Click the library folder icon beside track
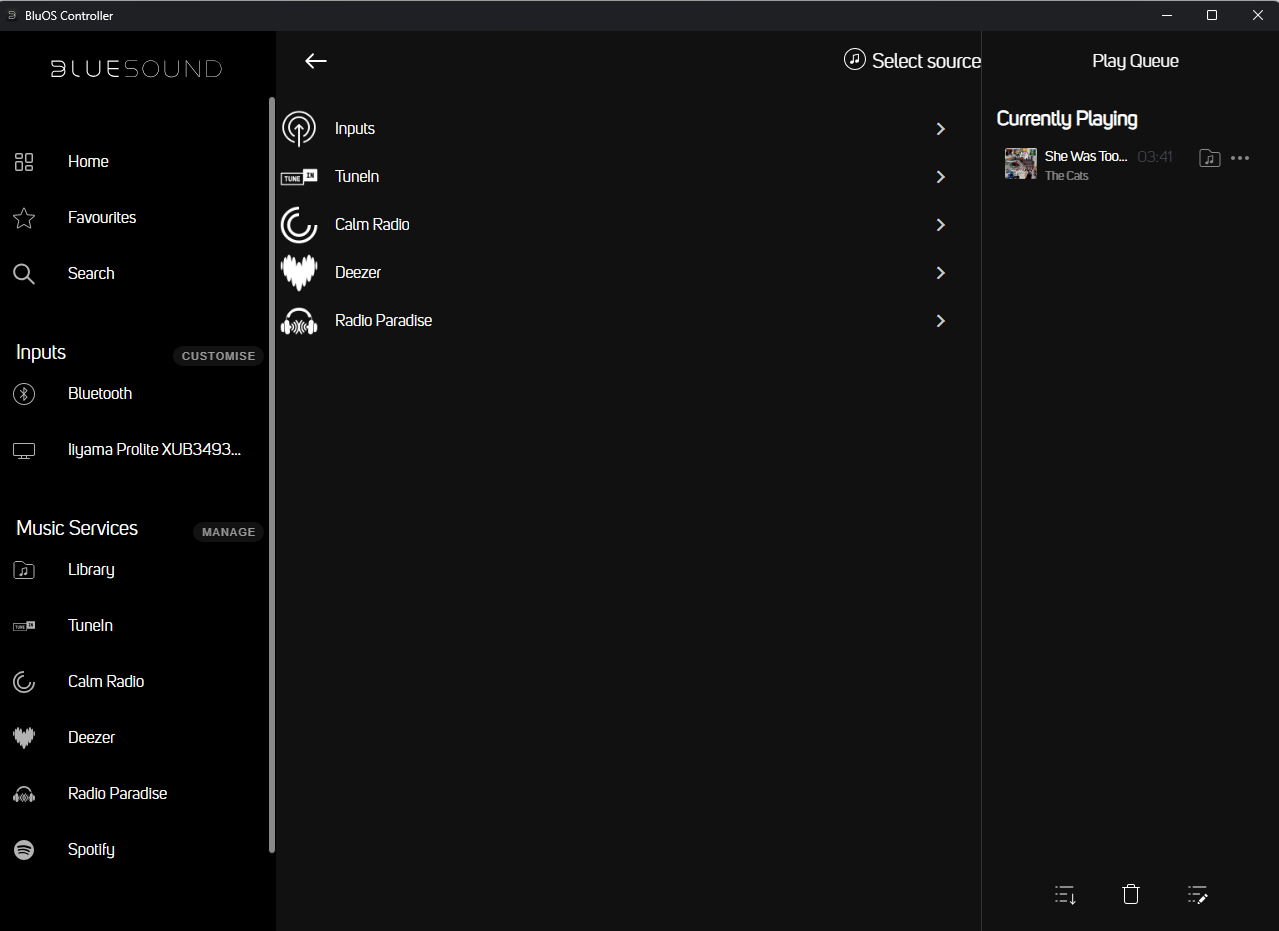This screenshot has width=1279, height=931. 1209,158
